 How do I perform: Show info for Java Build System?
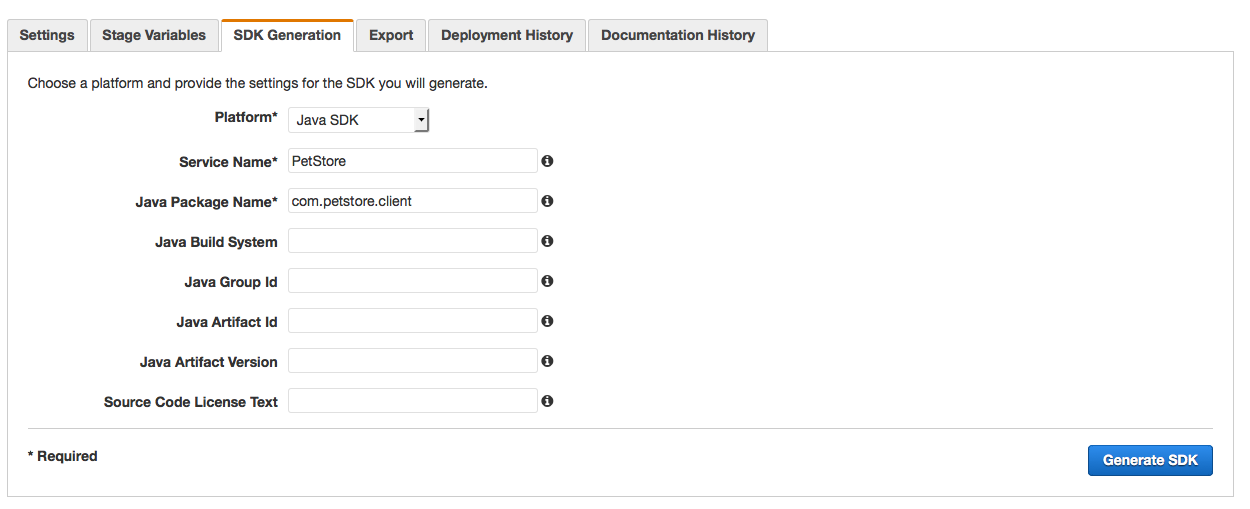(547, 241)
